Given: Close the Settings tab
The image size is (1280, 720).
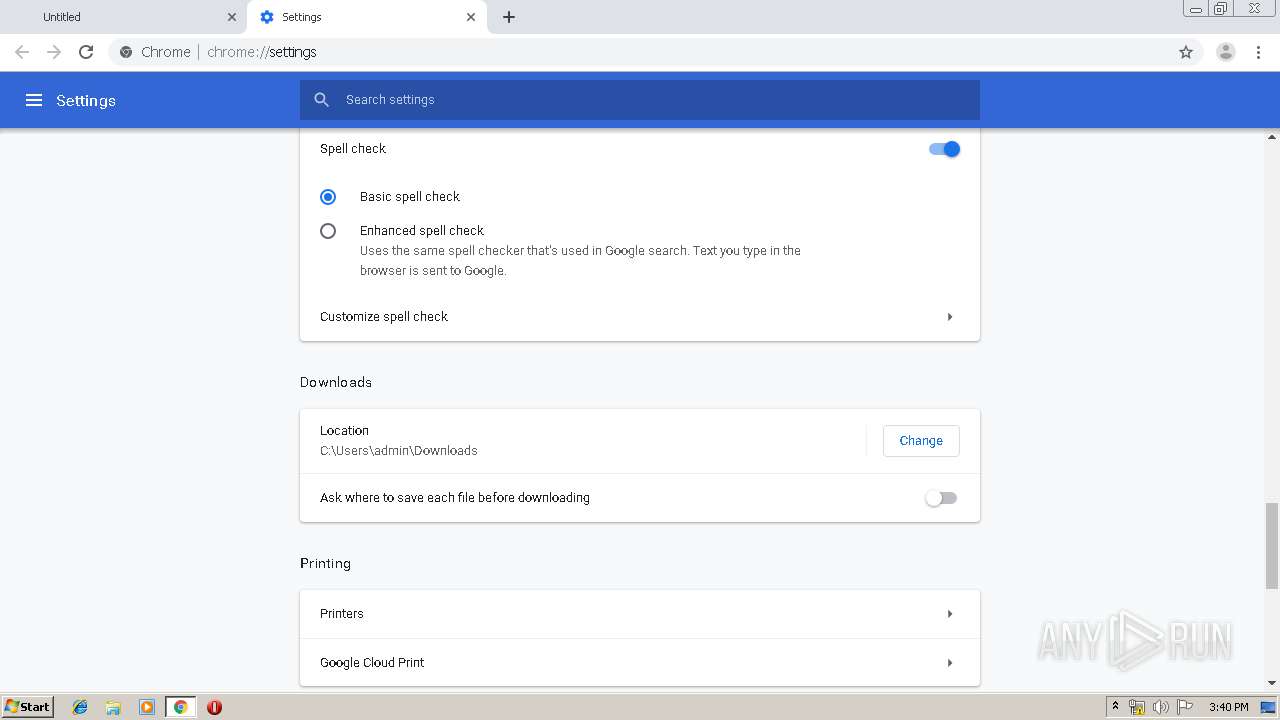Looking at the screenshot, I should tap(471, 17).
